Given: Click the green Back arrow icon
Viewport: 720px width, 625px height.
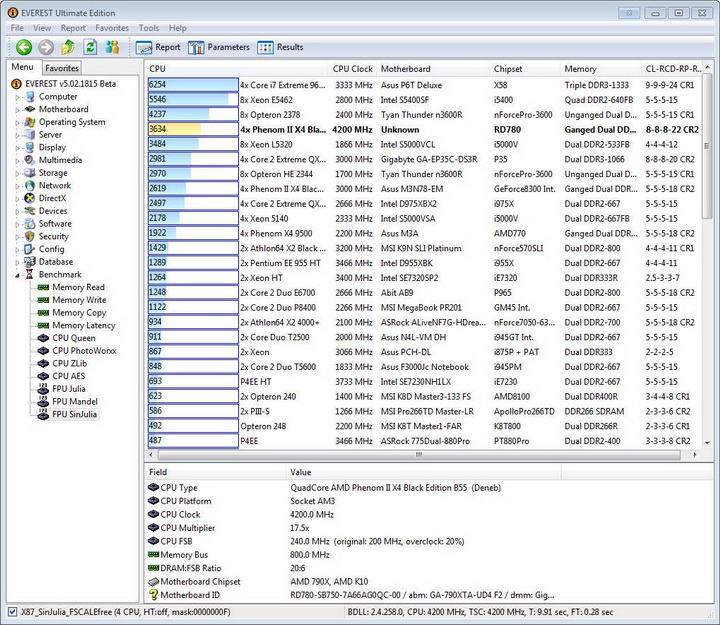Looking at the screenshot, I should 24,47.
